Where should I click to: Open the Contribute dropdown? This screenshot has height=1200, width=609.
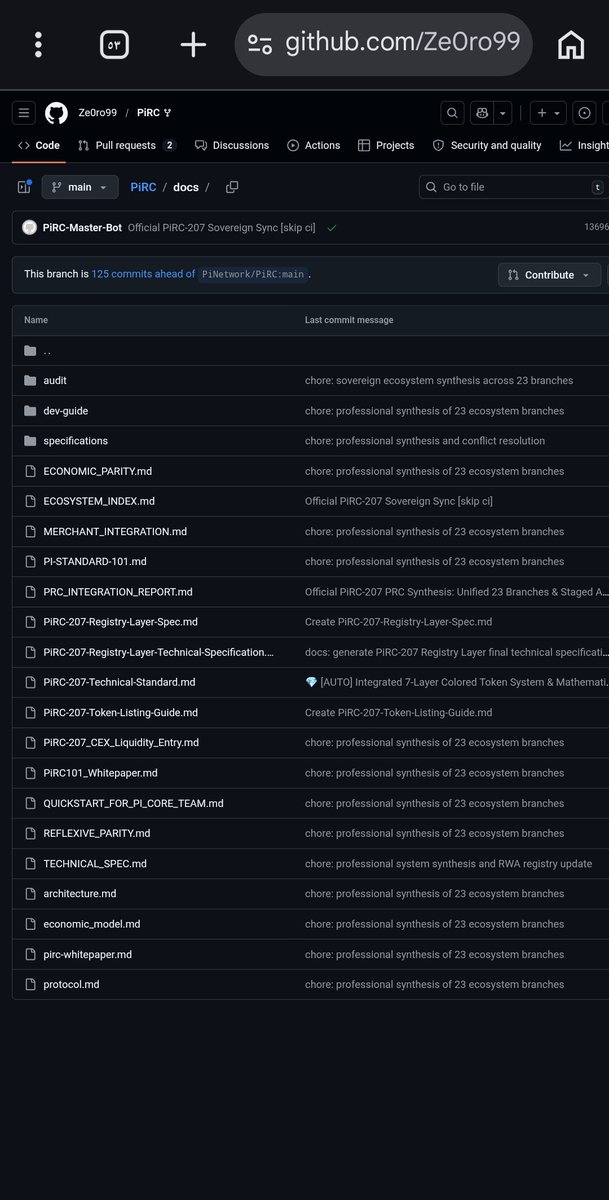(549, 275)
